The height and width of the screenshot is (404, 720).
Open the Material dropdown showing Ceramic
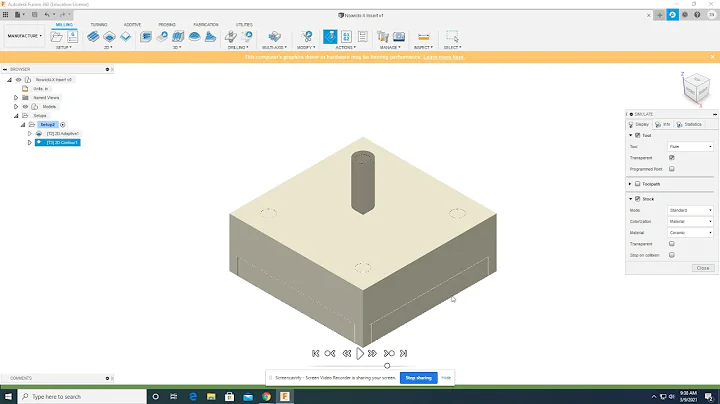tap(690, 233)
